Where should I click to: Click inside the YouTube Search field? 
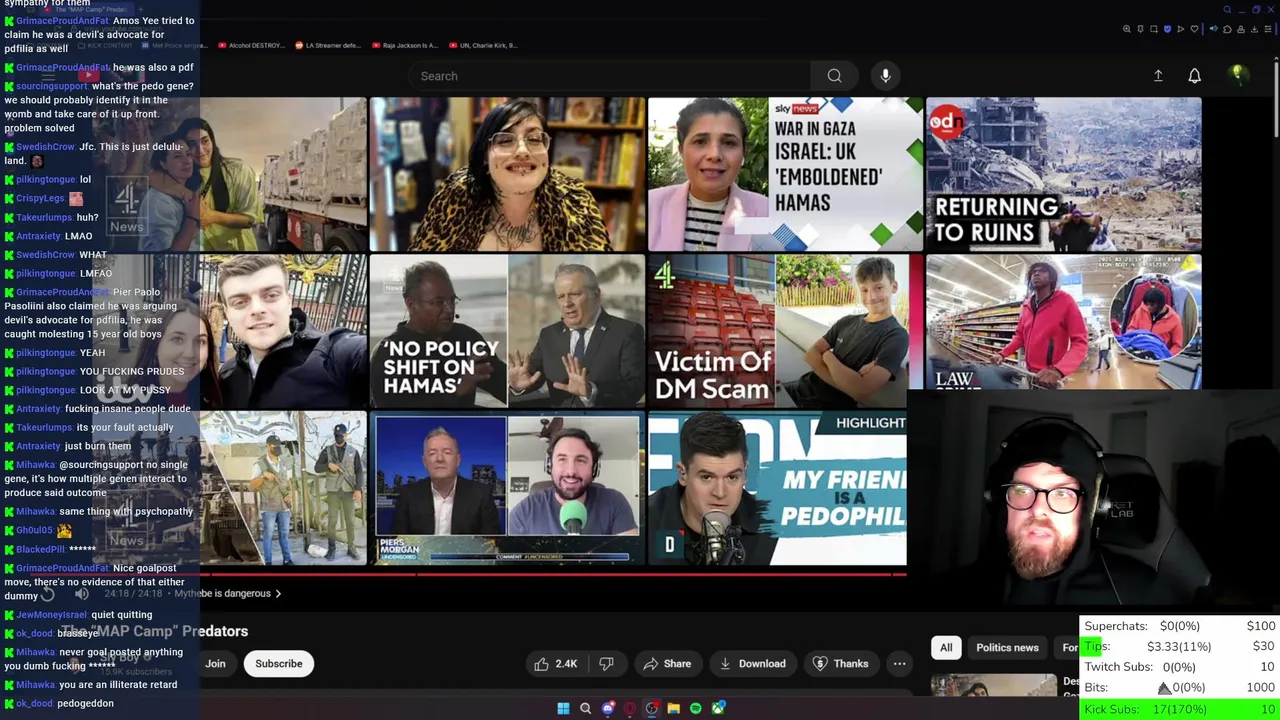point(610,76)
